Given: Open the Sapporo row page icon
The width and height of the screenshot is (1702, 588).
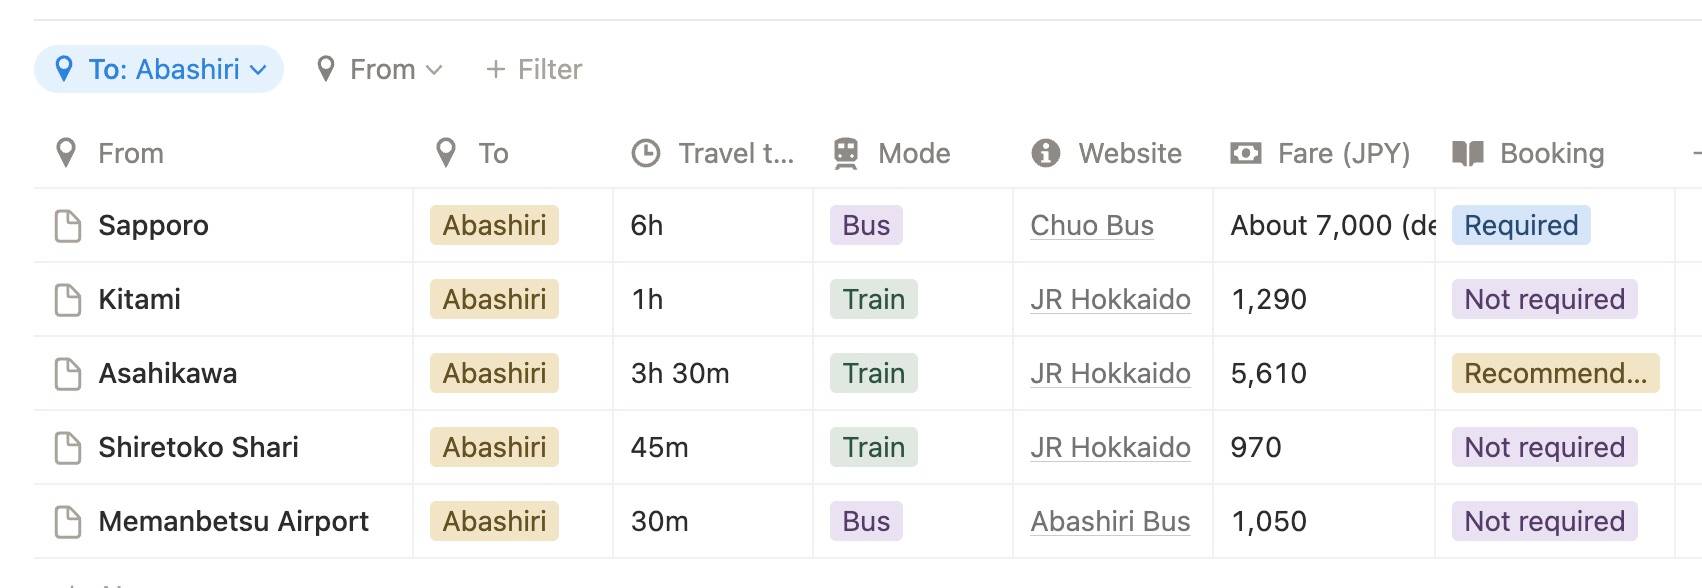Looking at the screenshot, I should [68, 226].
